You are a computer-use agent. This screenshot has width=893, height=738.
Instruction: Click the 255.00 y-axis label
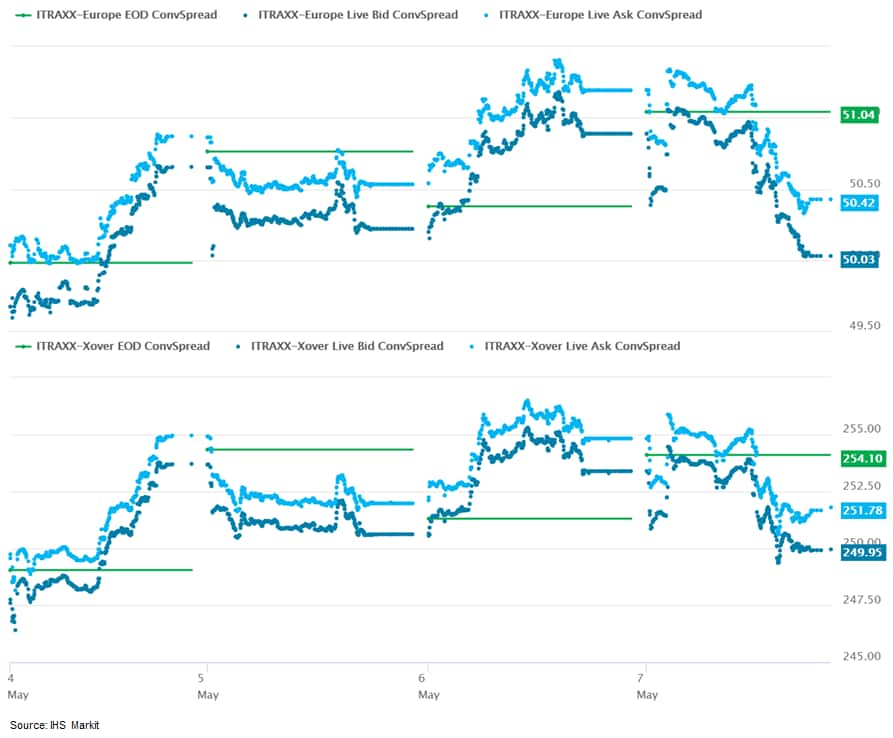[861, 428]
